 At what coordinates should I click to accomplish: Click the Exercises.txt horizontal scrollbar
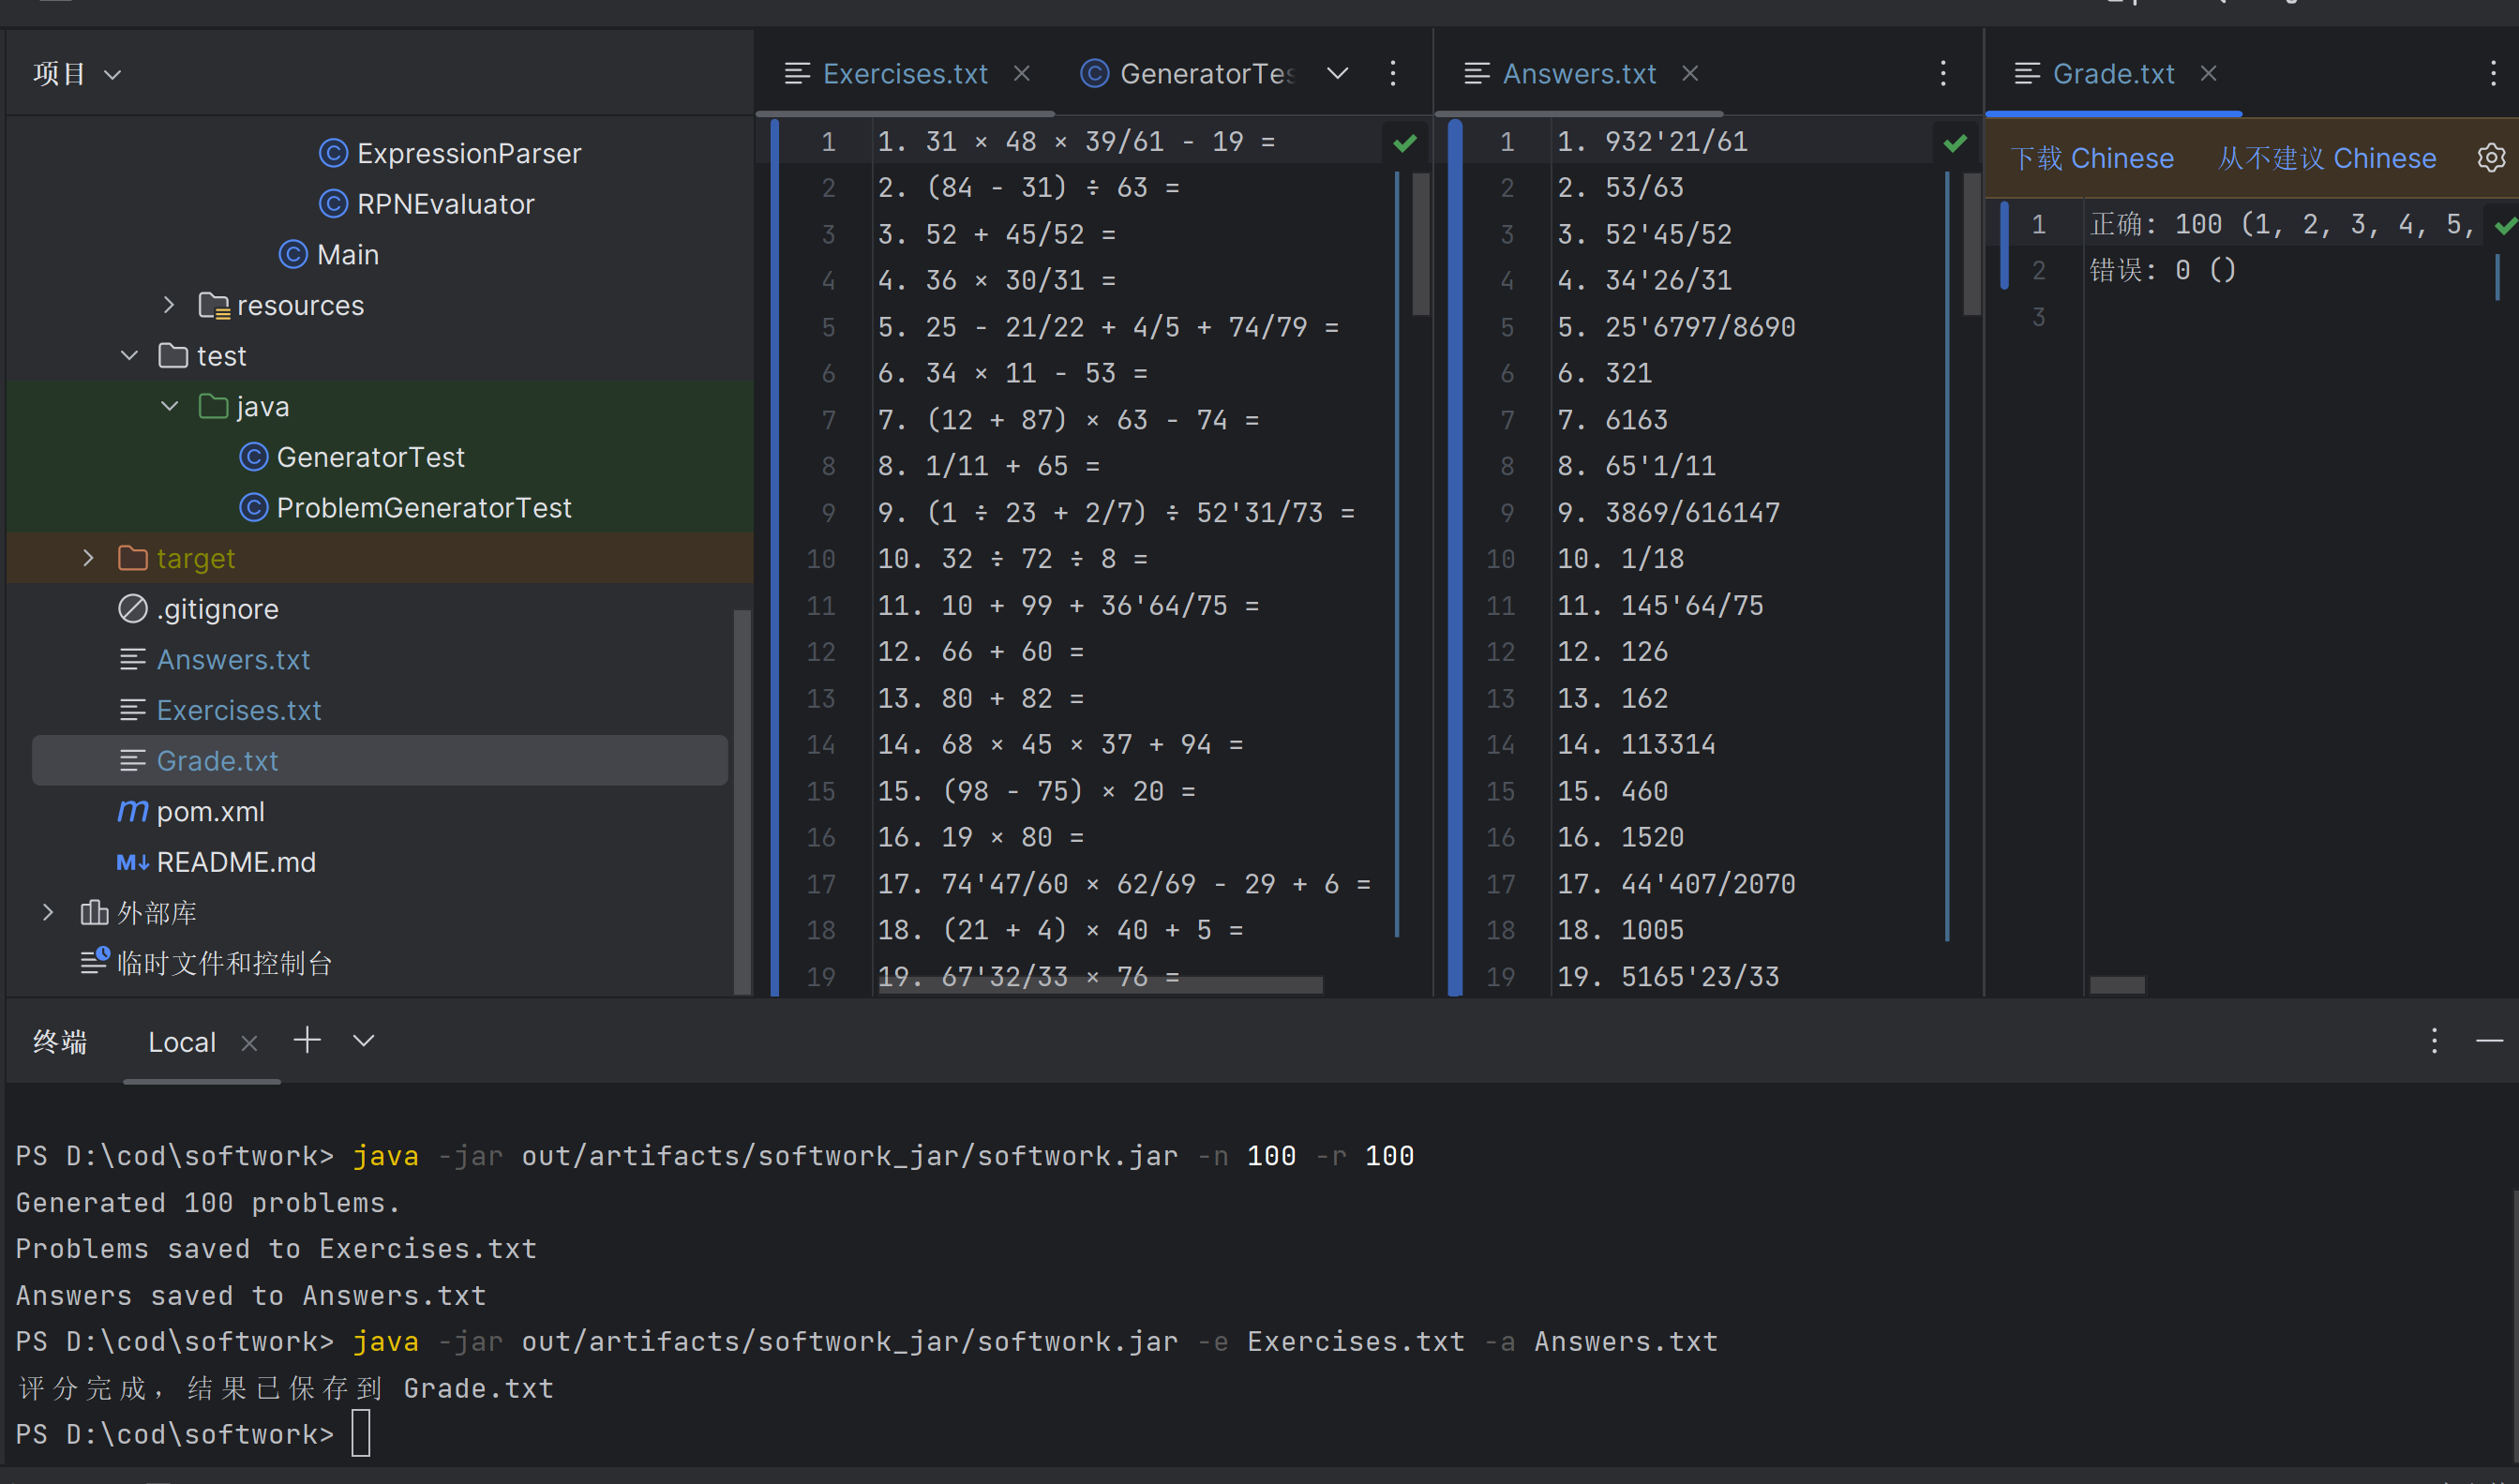1100,985
